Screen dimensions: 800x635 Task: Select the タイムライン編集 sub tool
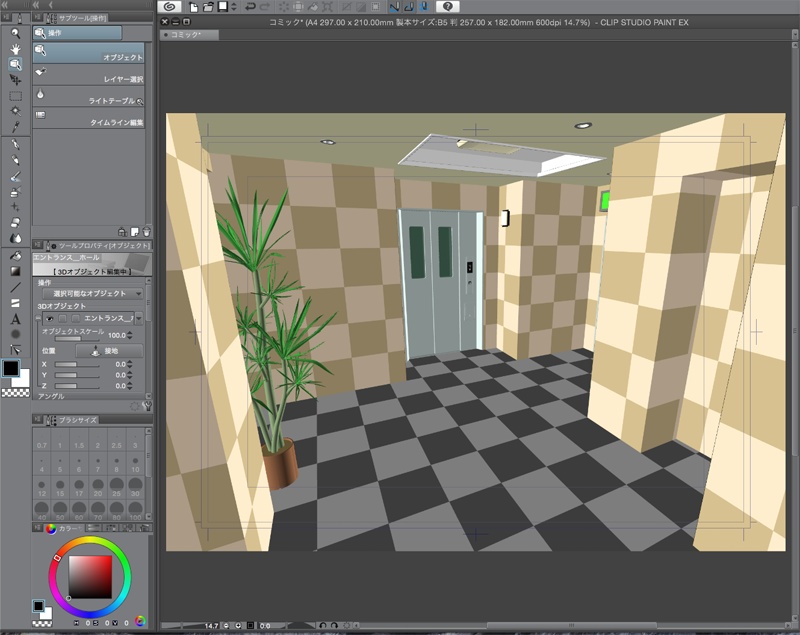88,118
